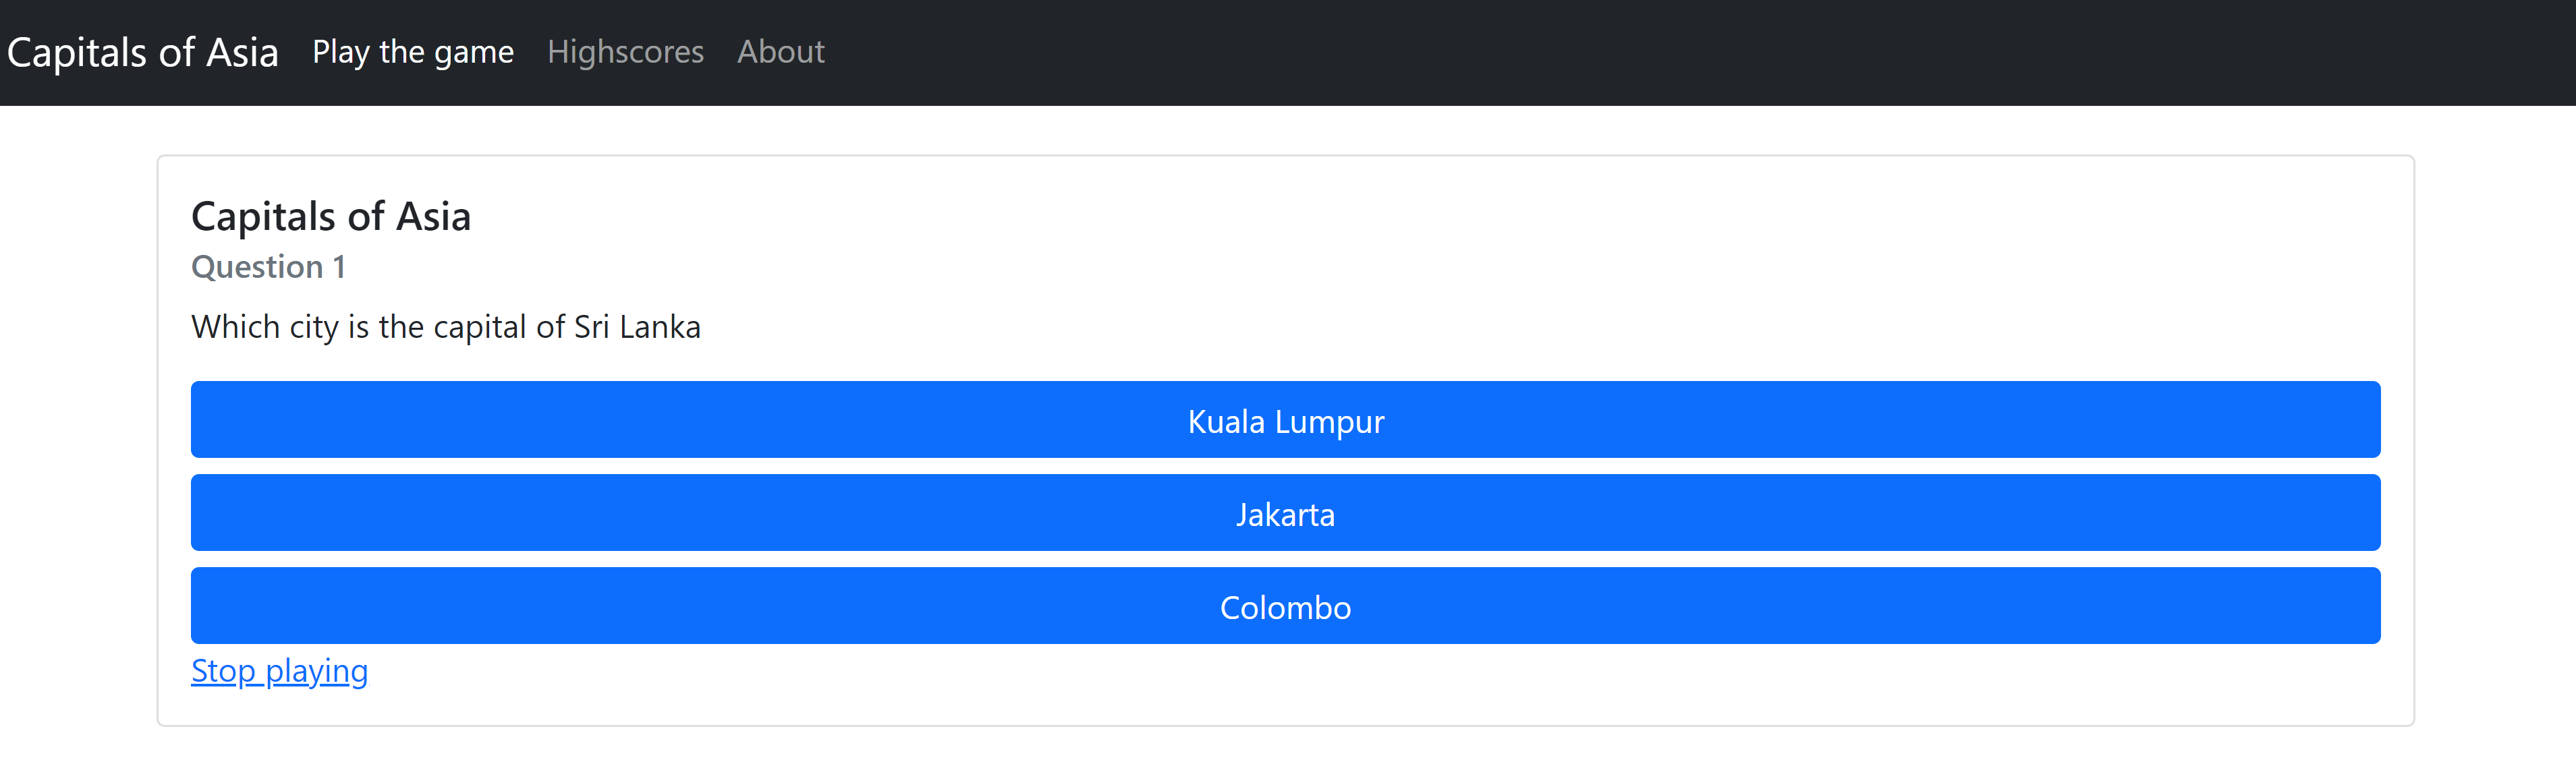The width and height of the screenshot is (2576, 760).
Task: Submit Colombo using the bottom answer button
Action: click(1285, 606)
